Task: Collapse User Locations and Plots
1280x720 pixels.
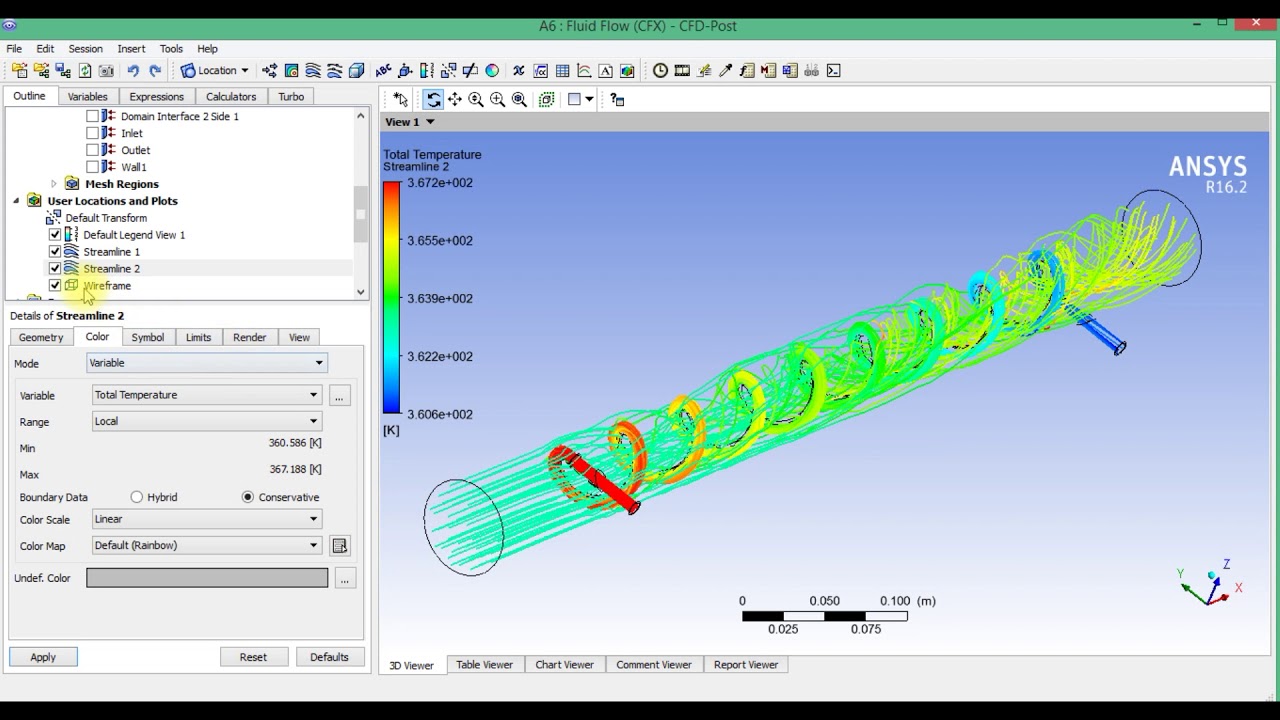Action: (16, 201)
